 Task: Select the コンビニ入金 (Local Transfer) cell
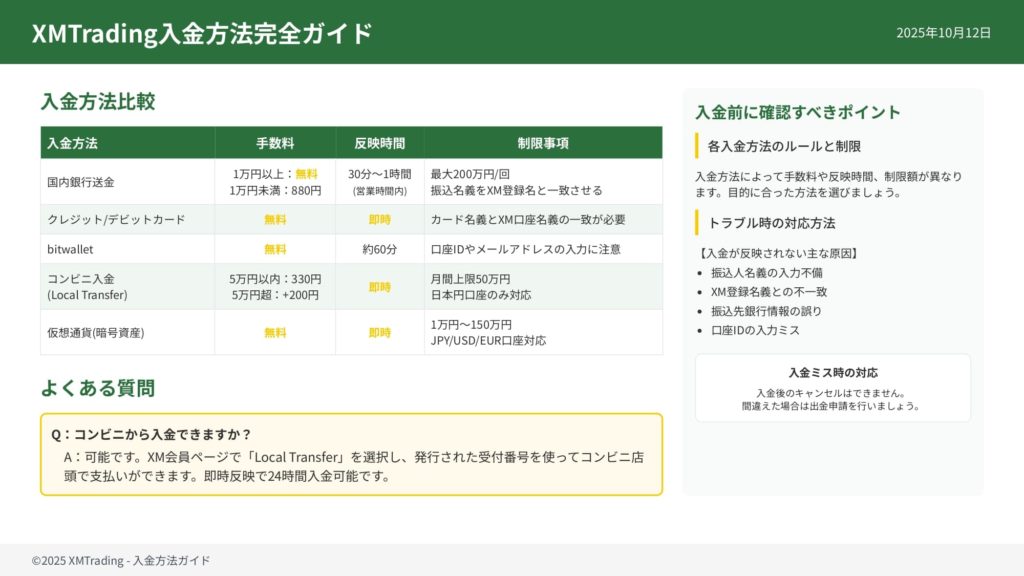[x=88, y=287]
